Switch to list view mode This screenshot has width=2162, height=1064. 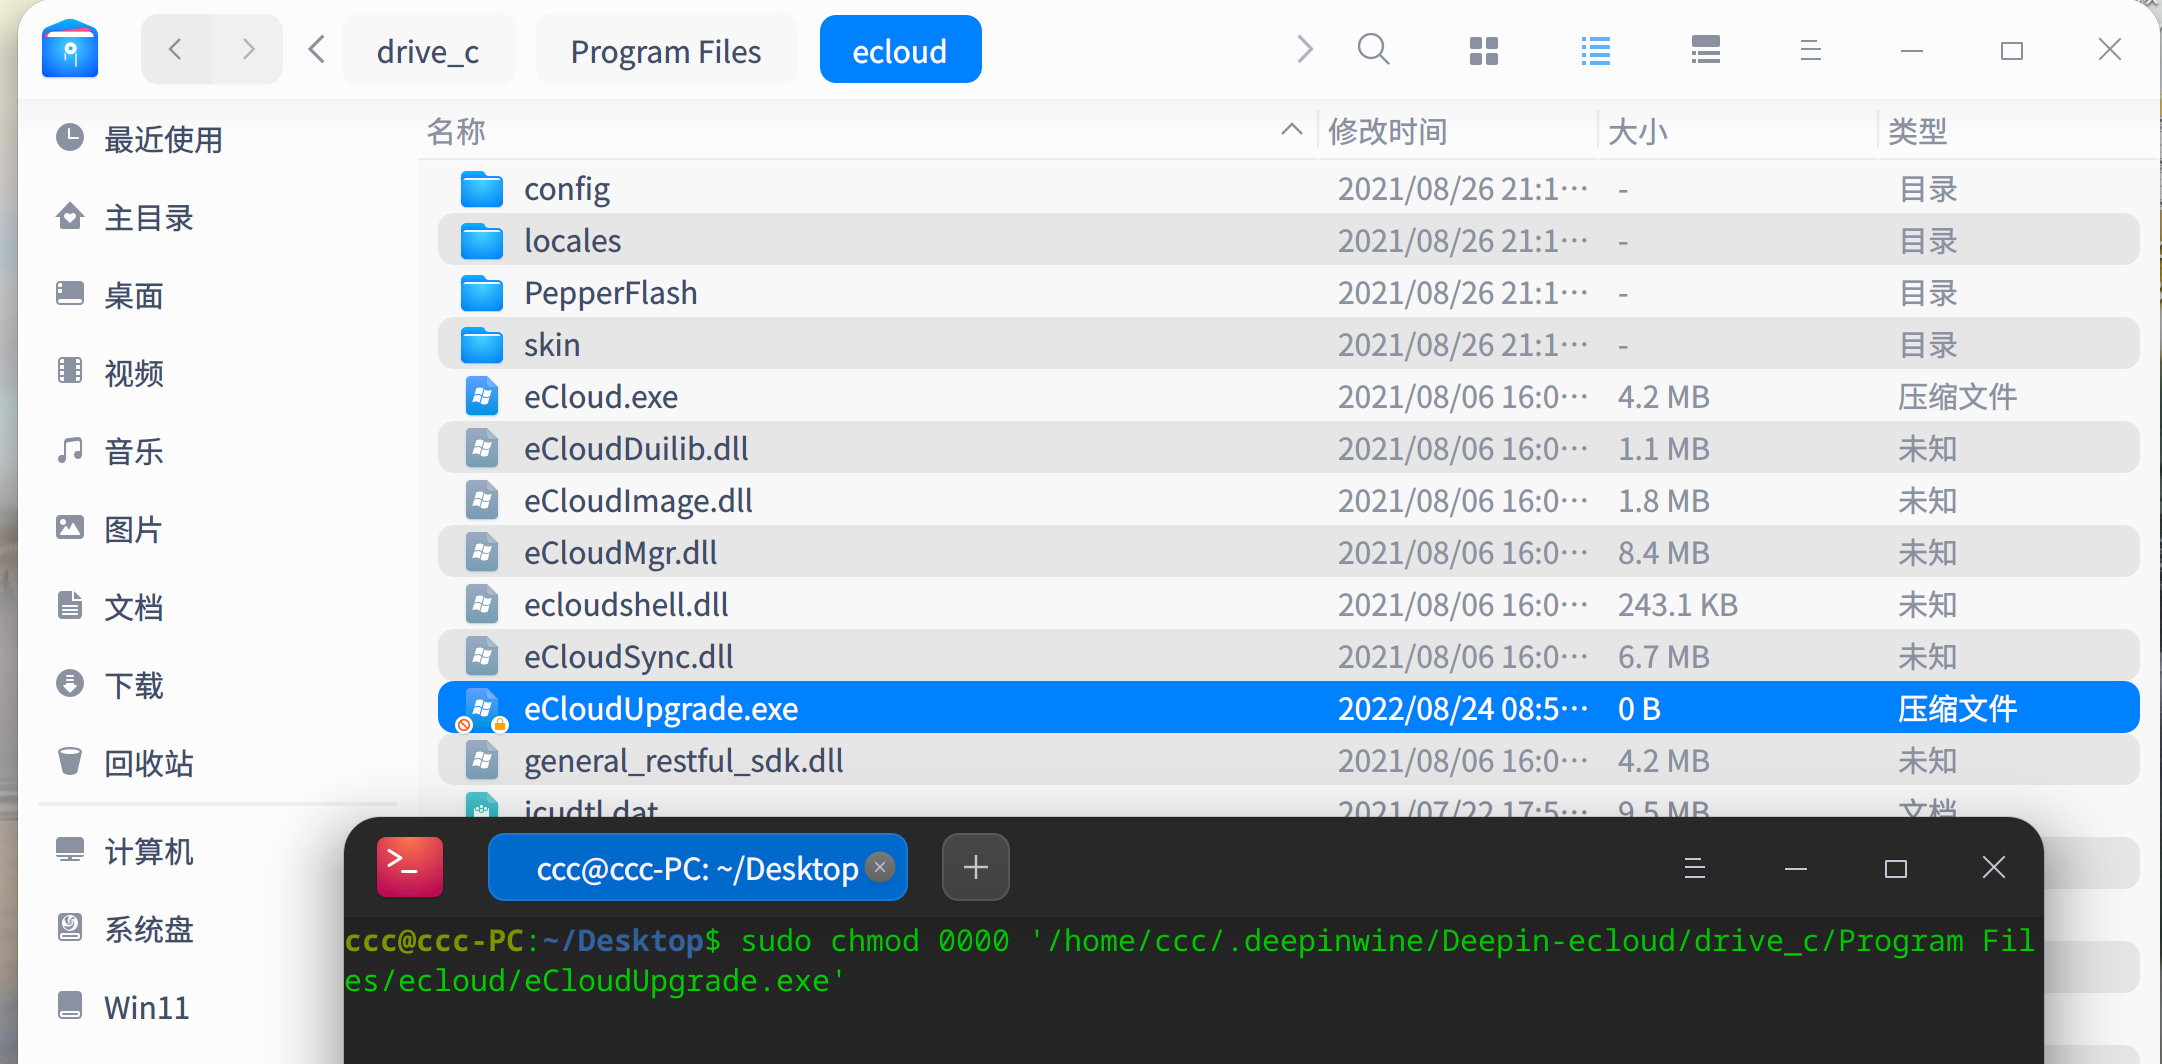point(1596,50)
